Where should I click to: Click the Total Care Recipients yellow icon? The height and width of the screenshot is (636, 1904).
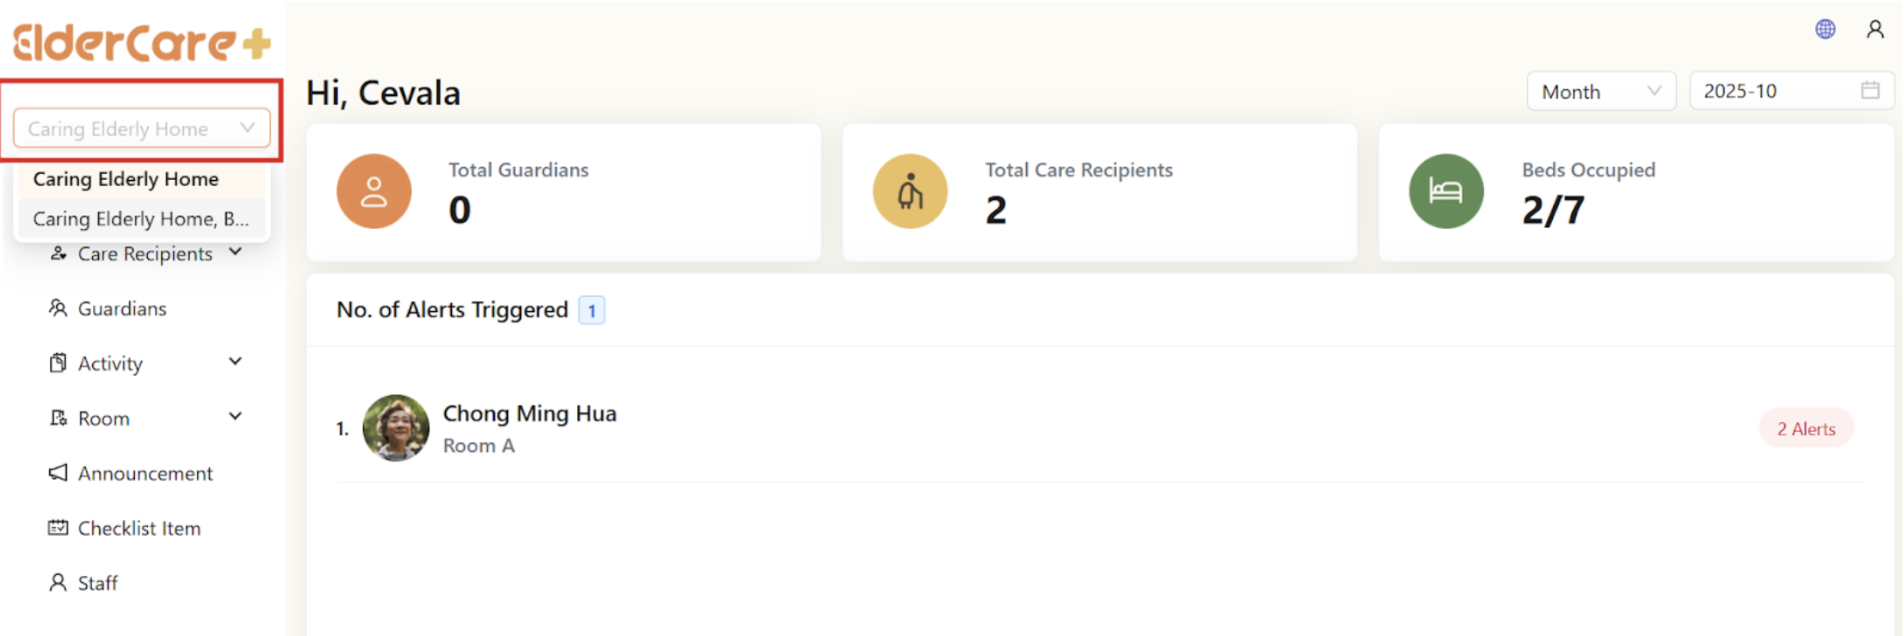click(910, 191)
